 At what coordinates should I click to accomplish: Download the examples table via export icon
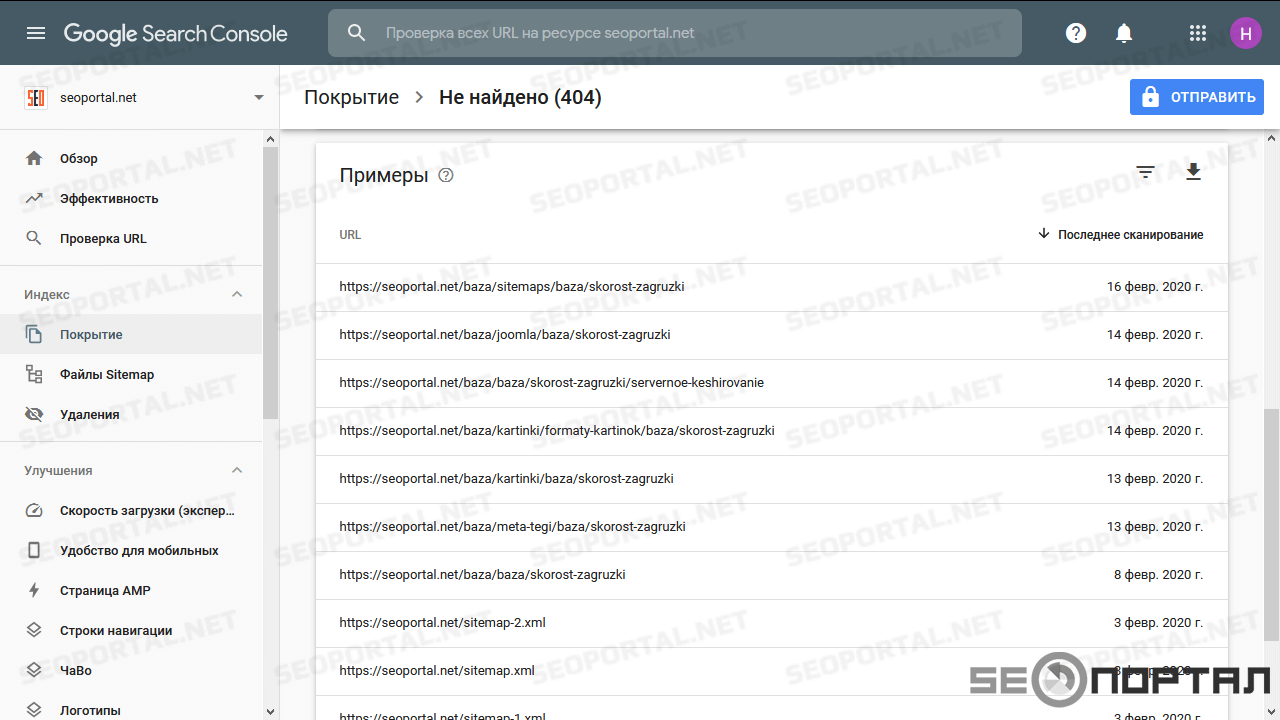point(1193,173)
